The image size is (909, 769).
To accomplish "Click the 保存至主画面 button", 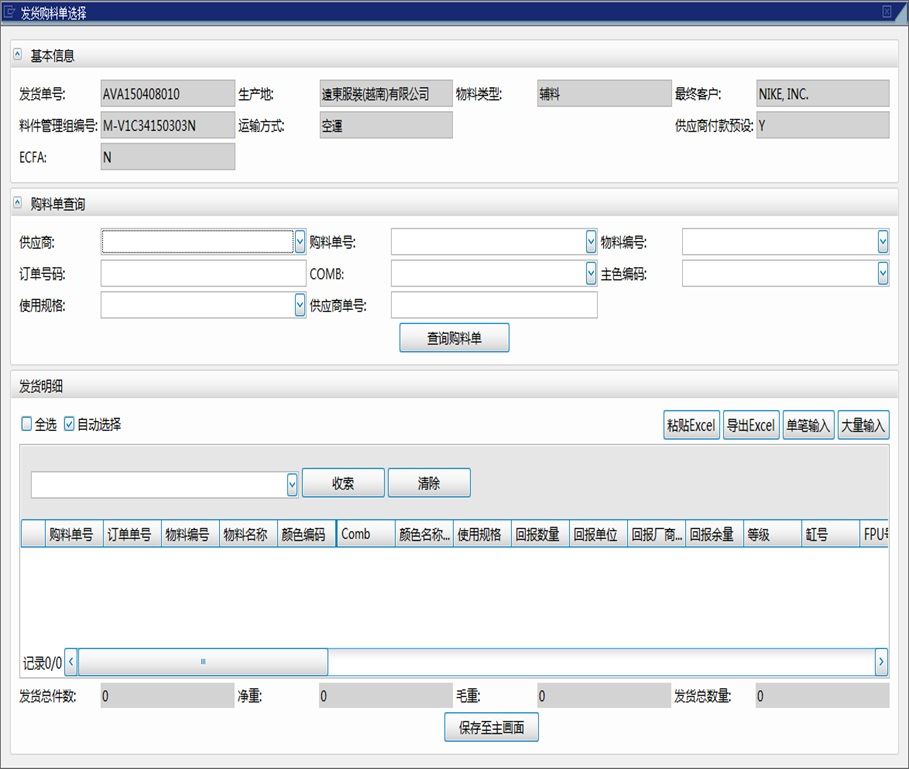I will coord(491,728).
